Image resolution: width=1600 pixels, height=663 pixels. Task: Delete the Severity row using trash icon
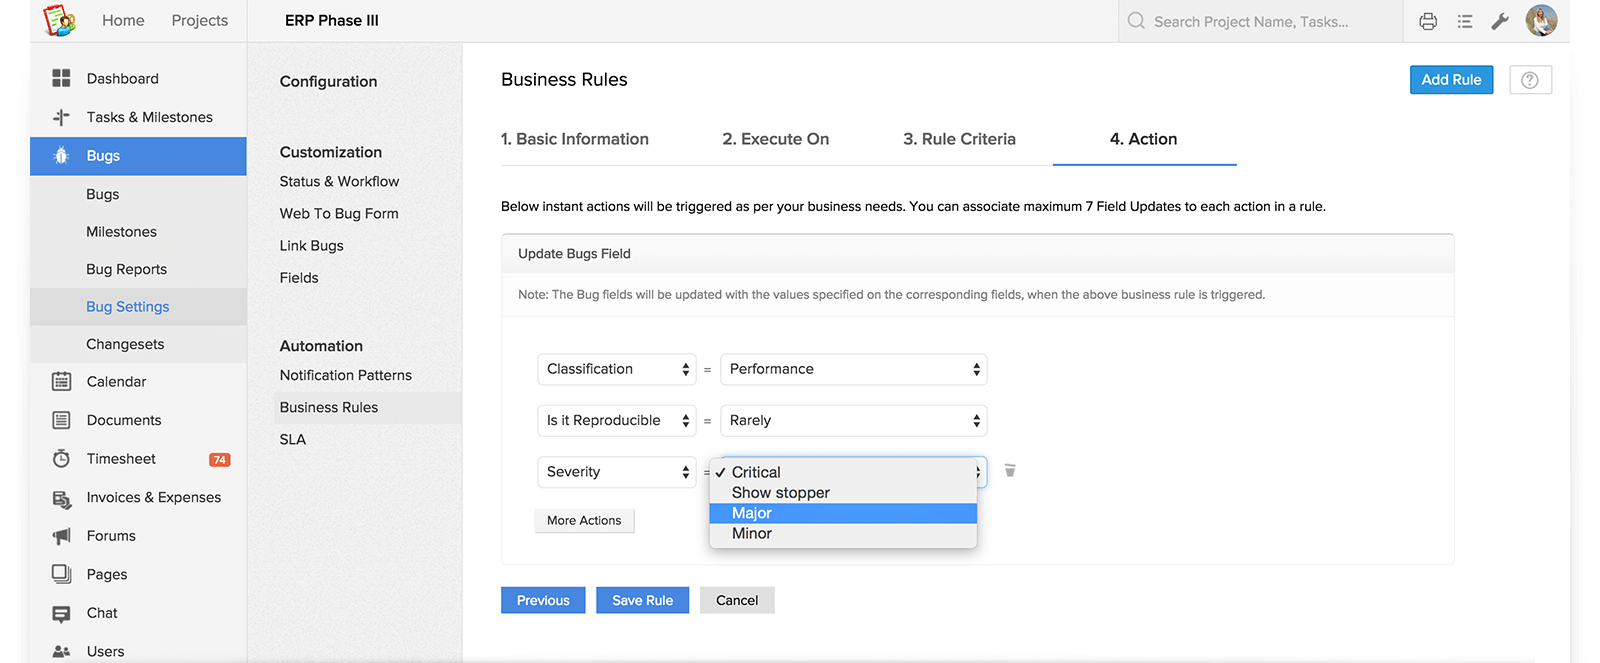tap(1010, 471)
